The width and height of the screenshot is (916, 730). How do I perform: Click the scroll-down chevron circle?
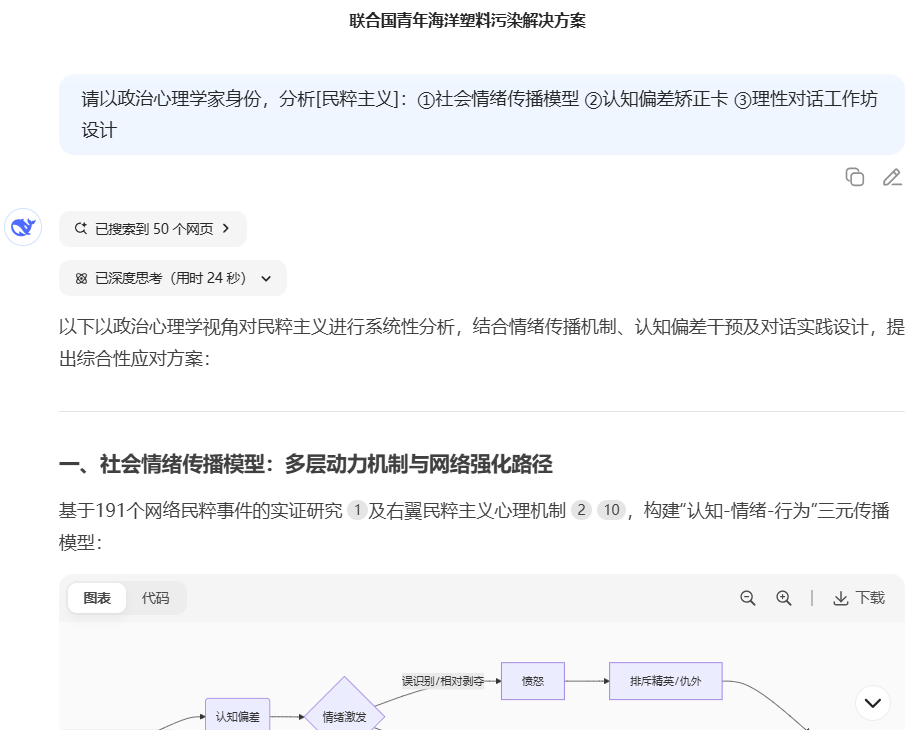click(871, 702)
